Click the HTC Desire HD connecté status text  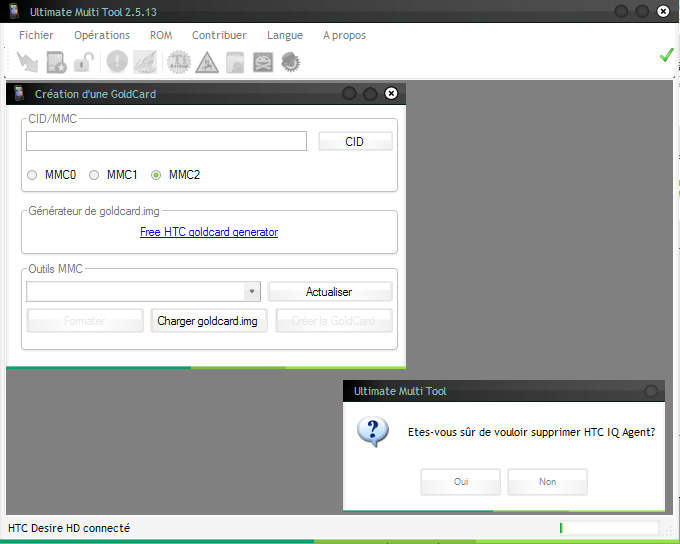pos(69,528)
